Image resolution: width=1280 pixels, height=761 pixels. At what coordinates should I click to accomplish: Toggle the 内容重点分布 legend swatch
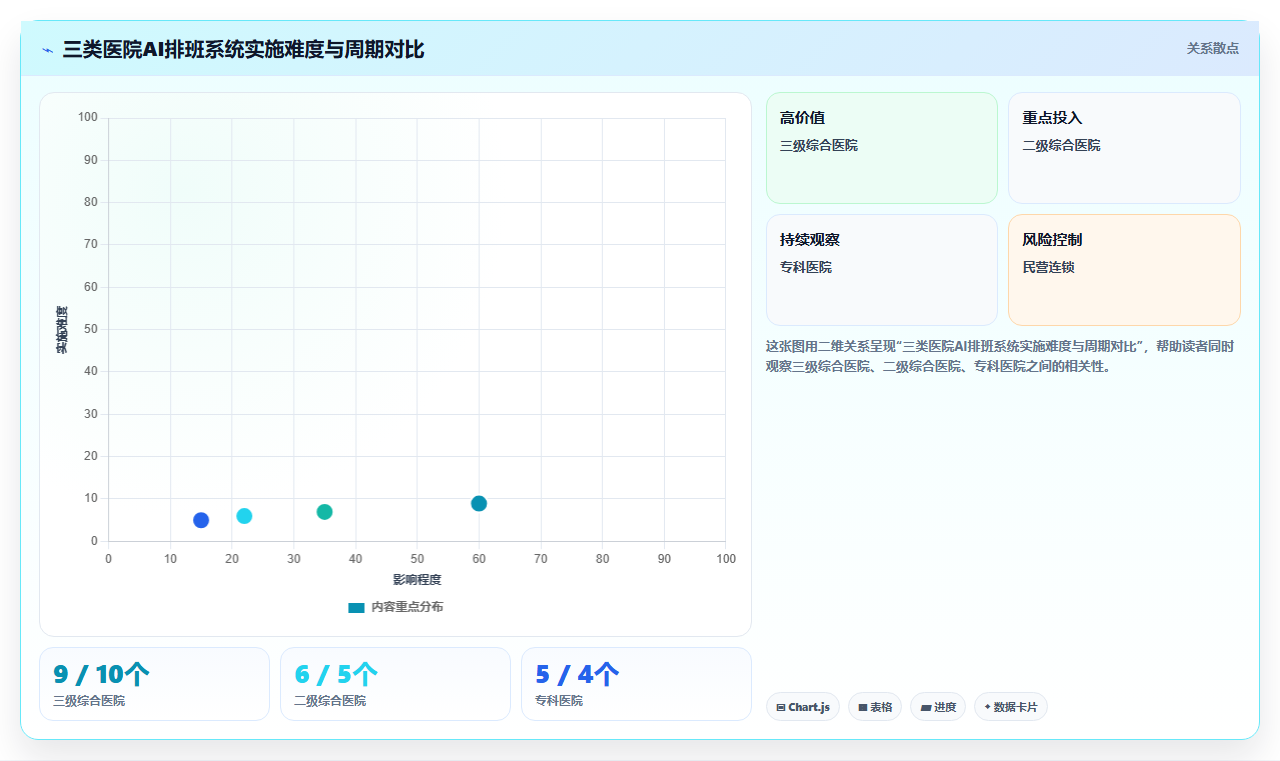(356, 607)
